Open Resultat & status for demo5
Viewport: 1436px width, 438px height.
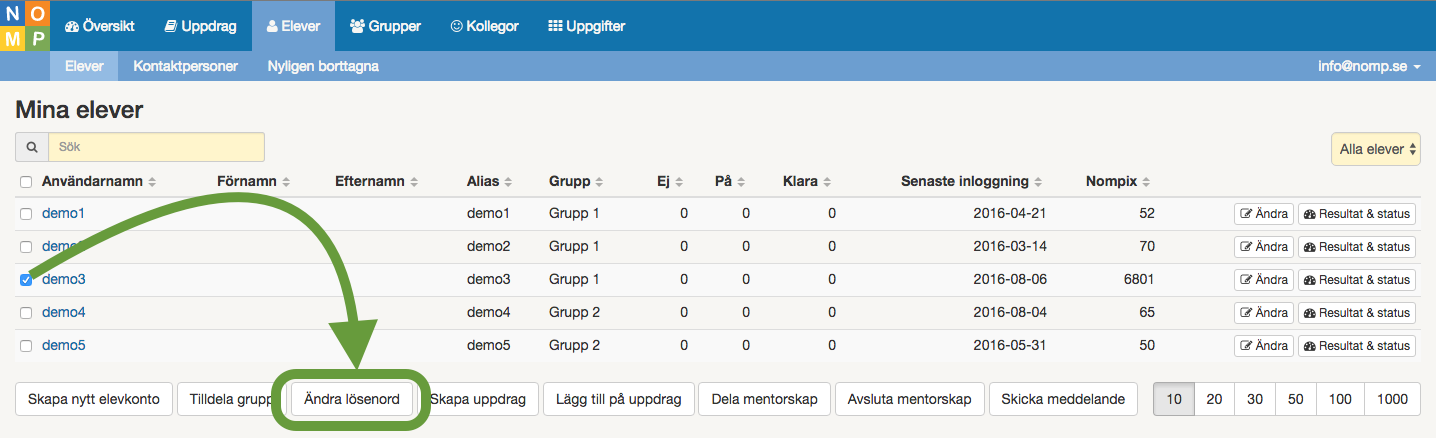(x=1356, y=346)
